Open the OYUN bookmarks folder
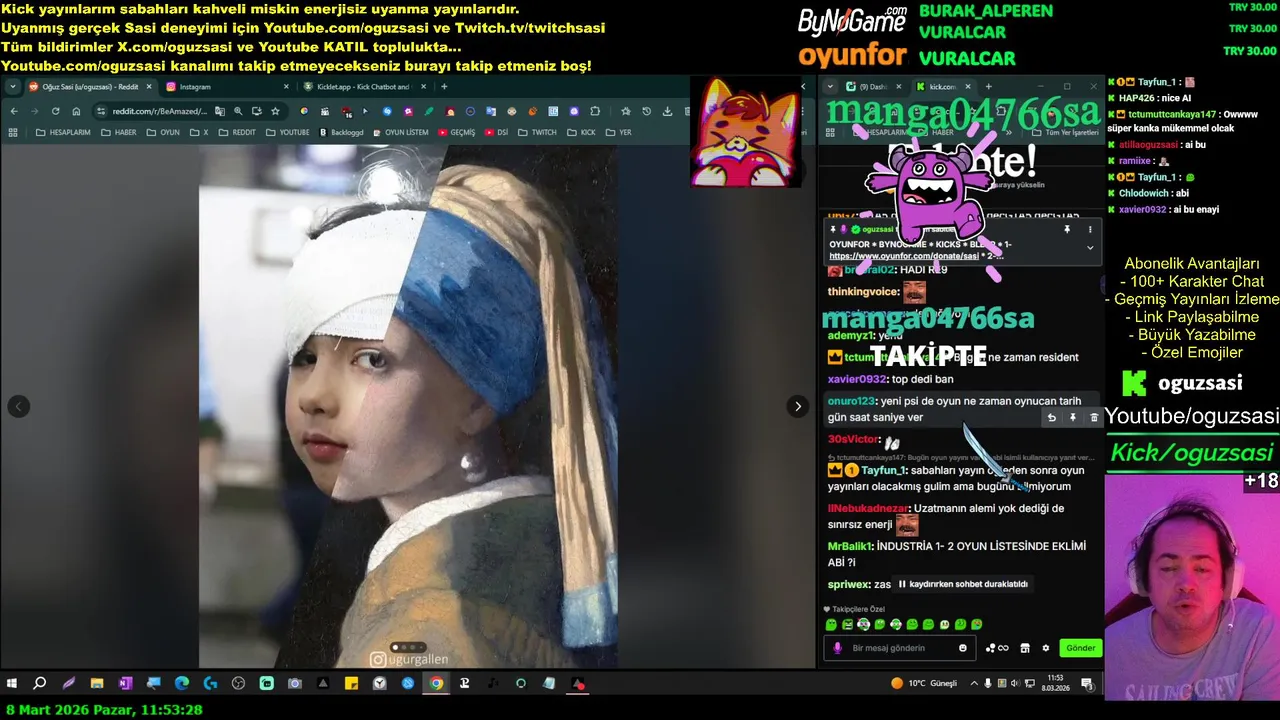 click(x=163, y=132)
